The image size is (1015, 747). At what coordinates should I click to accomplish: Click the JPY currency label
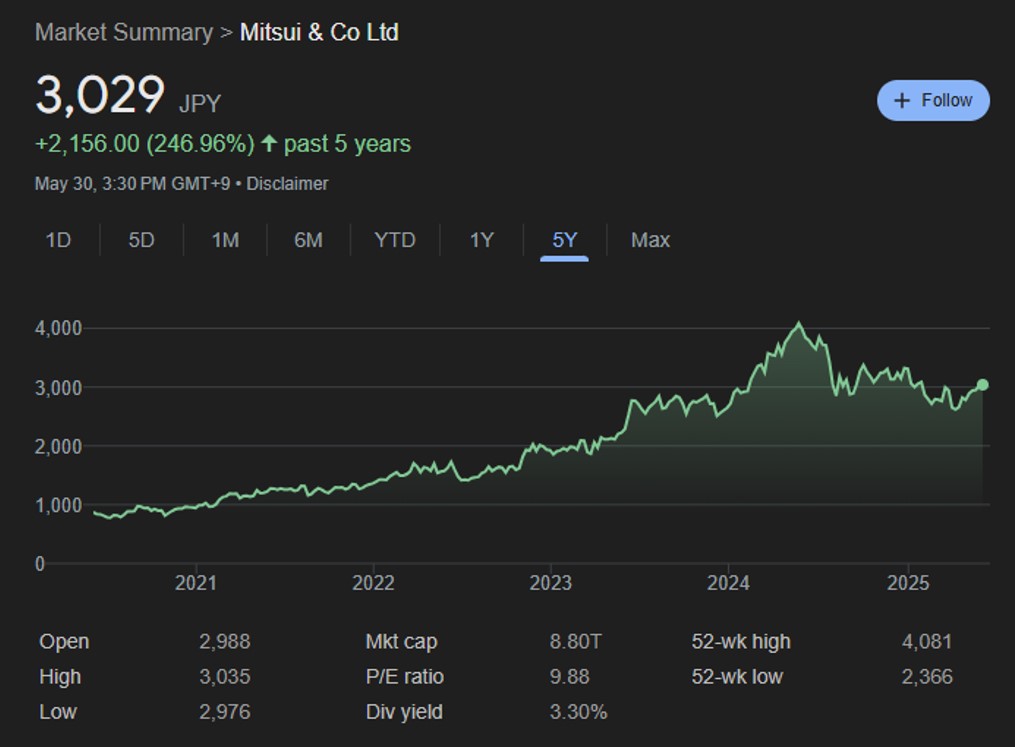(200, 104)
